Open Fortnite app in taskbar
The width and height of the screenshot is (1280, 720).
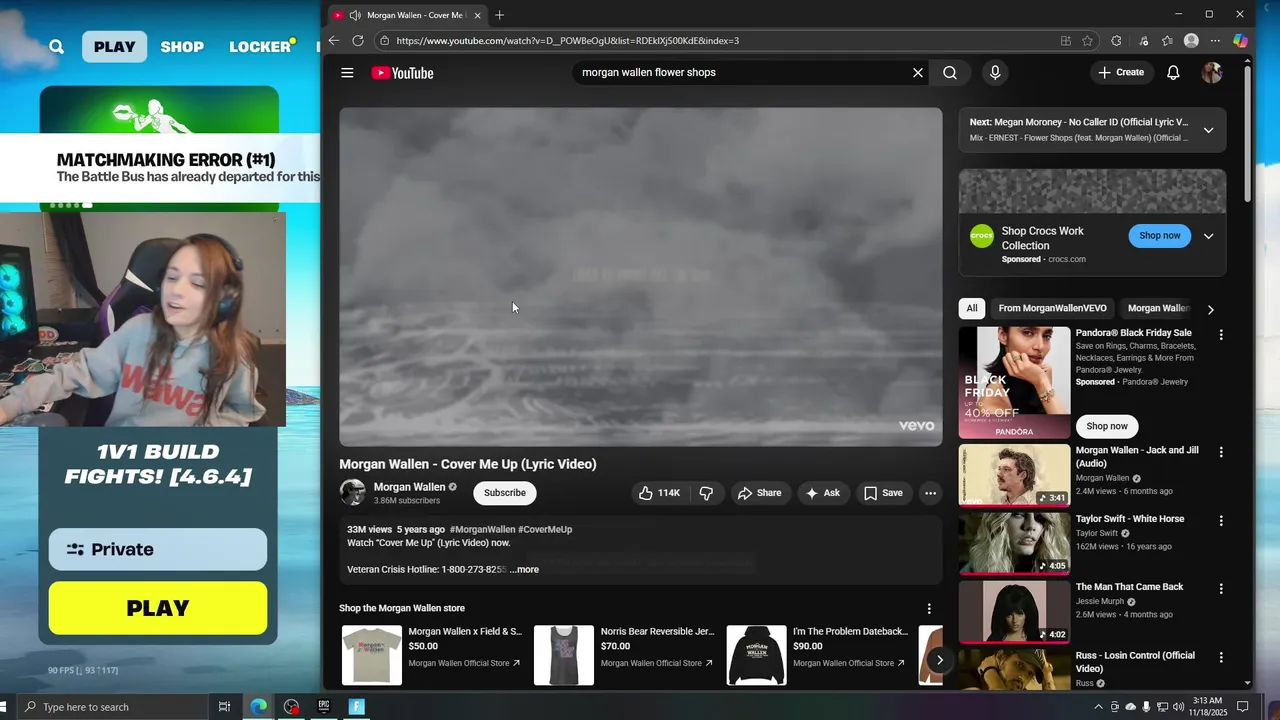(x=356, y=706)
